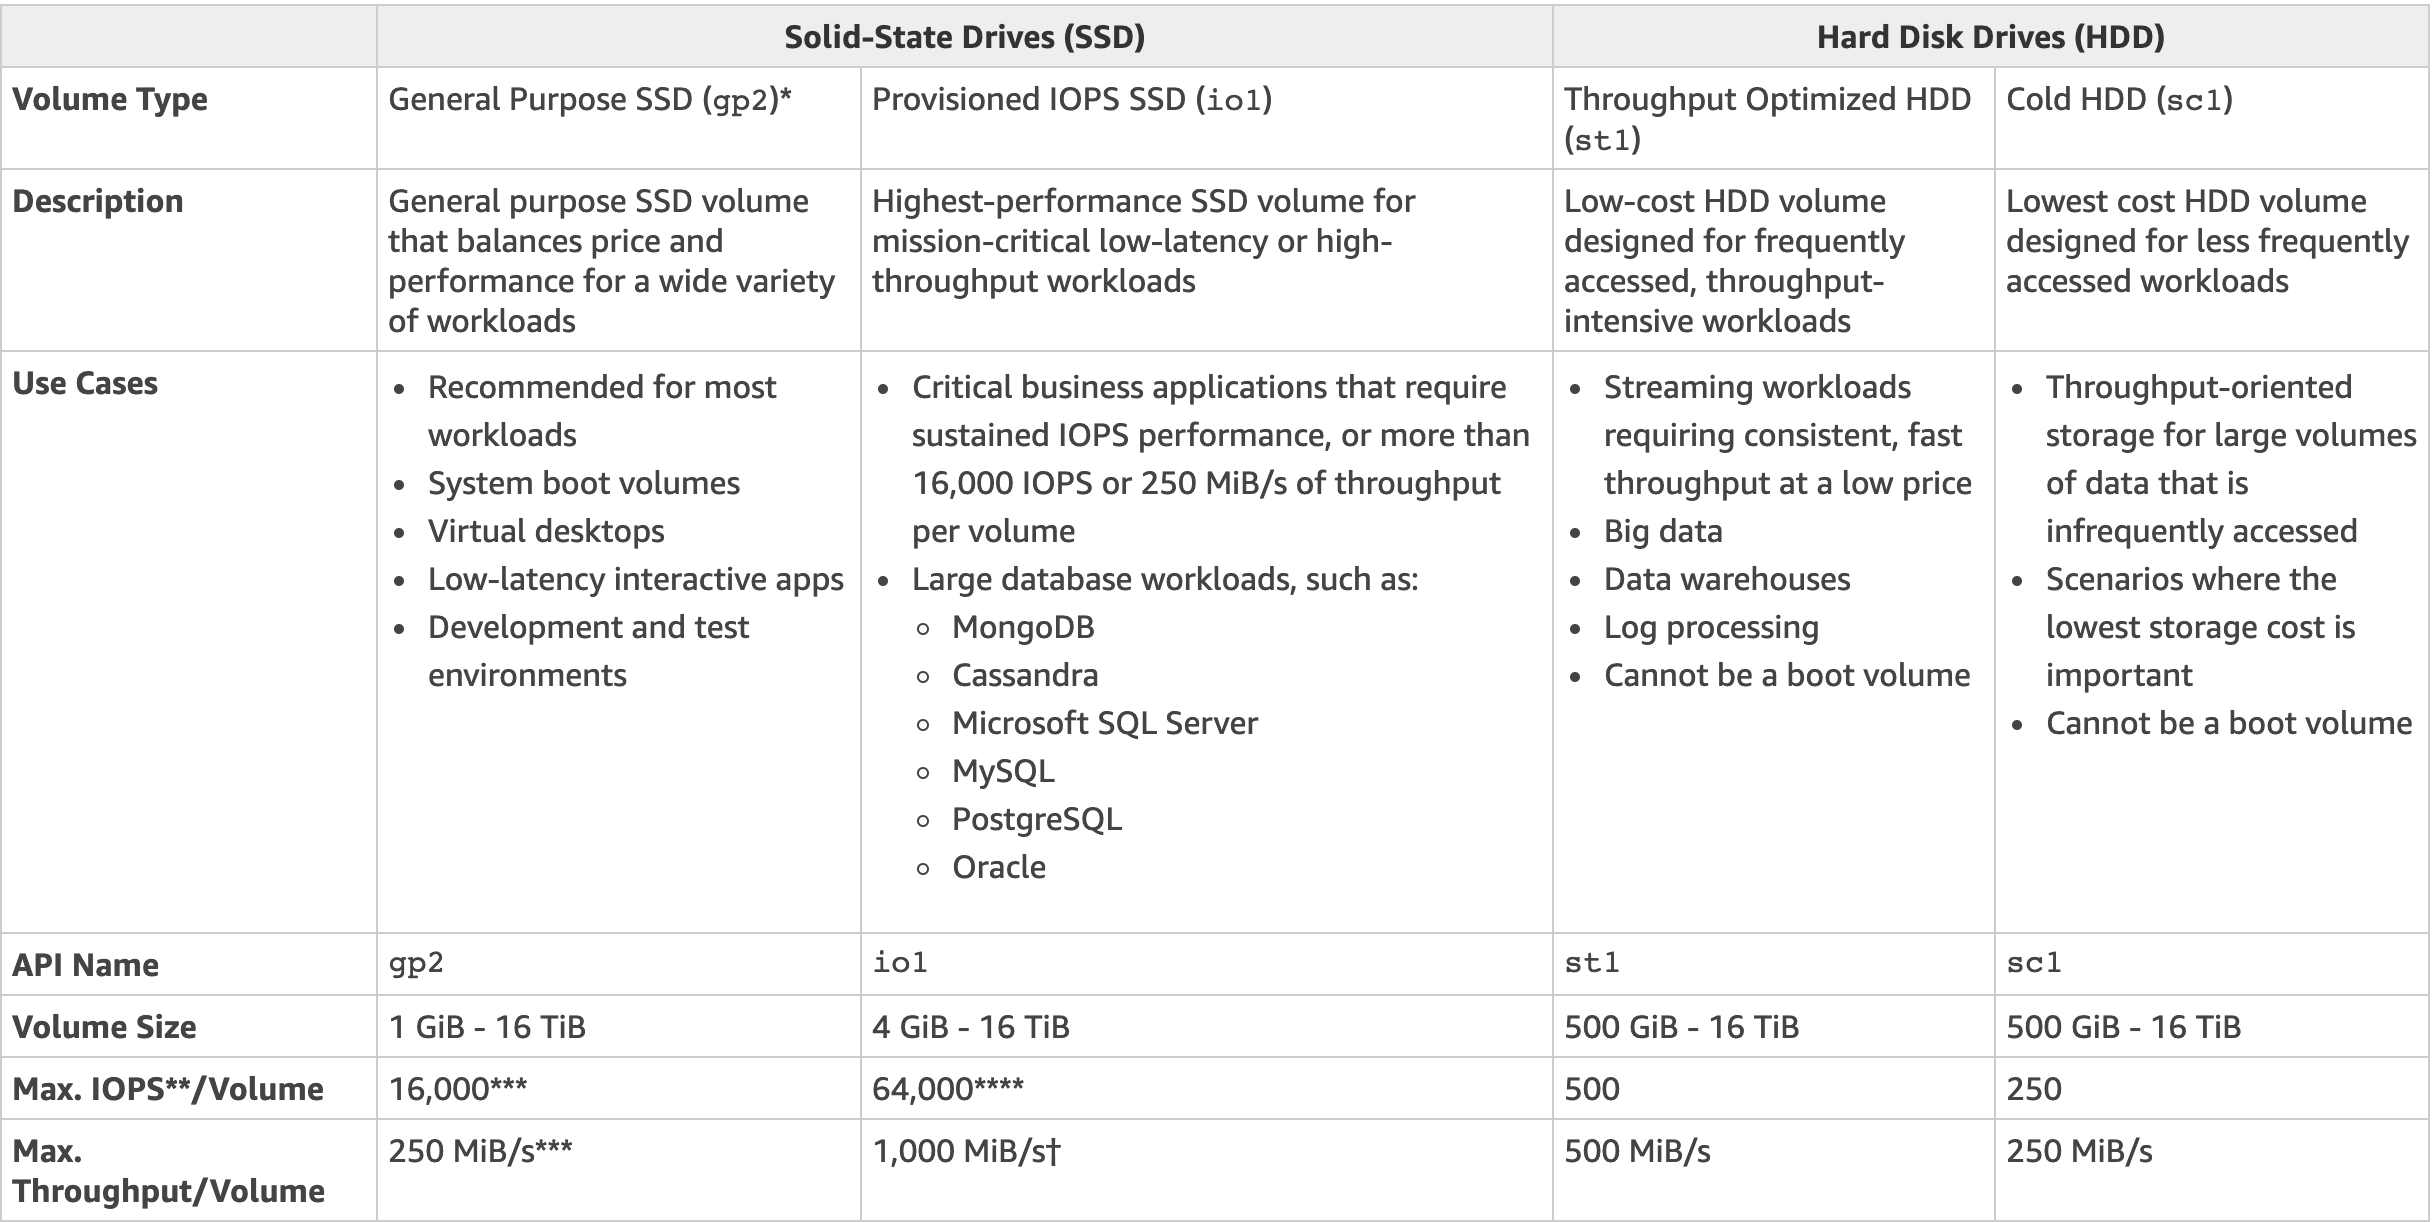2434x1222 pixels.
Task: Click 'Streaming workloads requiring consistent' bullet
Action: pyautogui.click(x=1788, y=435)
